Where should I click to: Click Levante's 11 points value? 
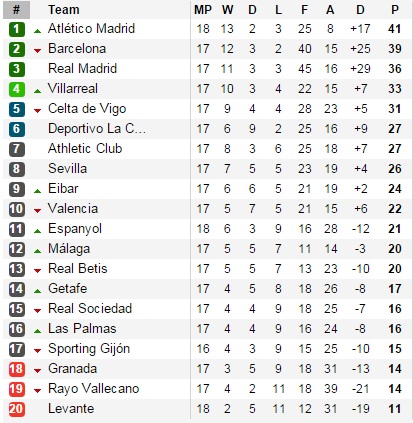[x=395, y=409]
